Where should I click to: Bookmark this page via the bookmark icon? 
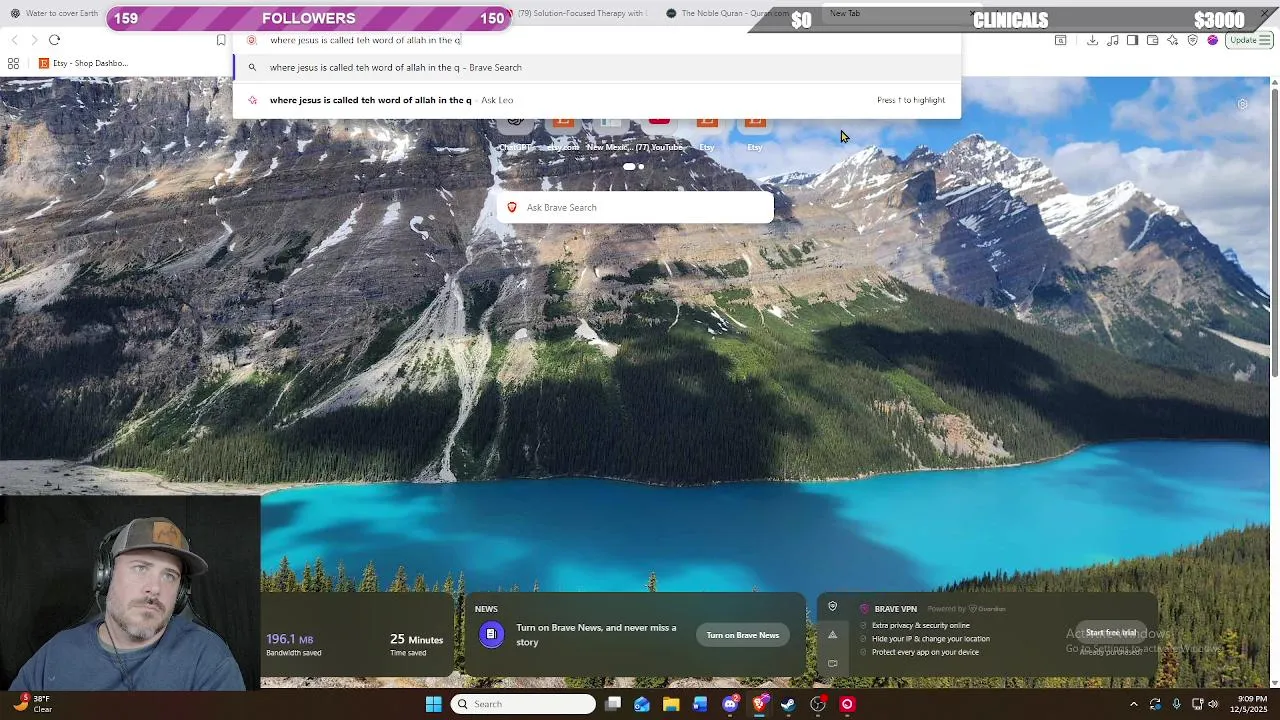tap(221, 40)
